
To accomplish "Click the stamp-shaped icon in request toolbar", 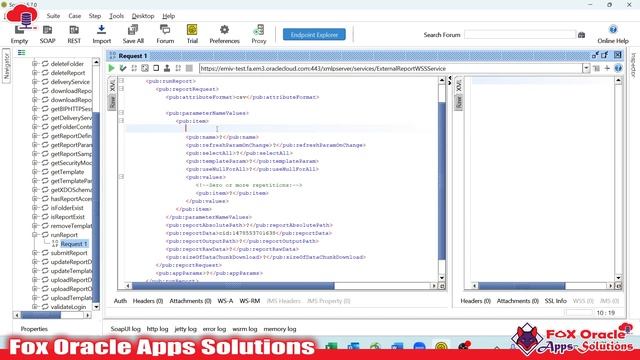I will pyautogui.click(x=167, y=68).
